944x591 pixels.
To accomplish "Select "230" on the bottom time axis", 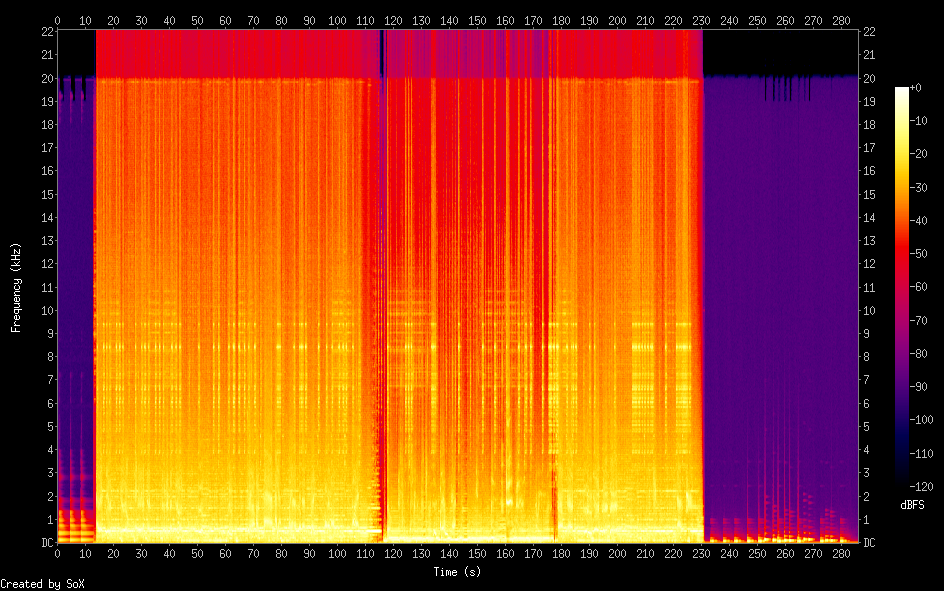I will pos(701,554).
